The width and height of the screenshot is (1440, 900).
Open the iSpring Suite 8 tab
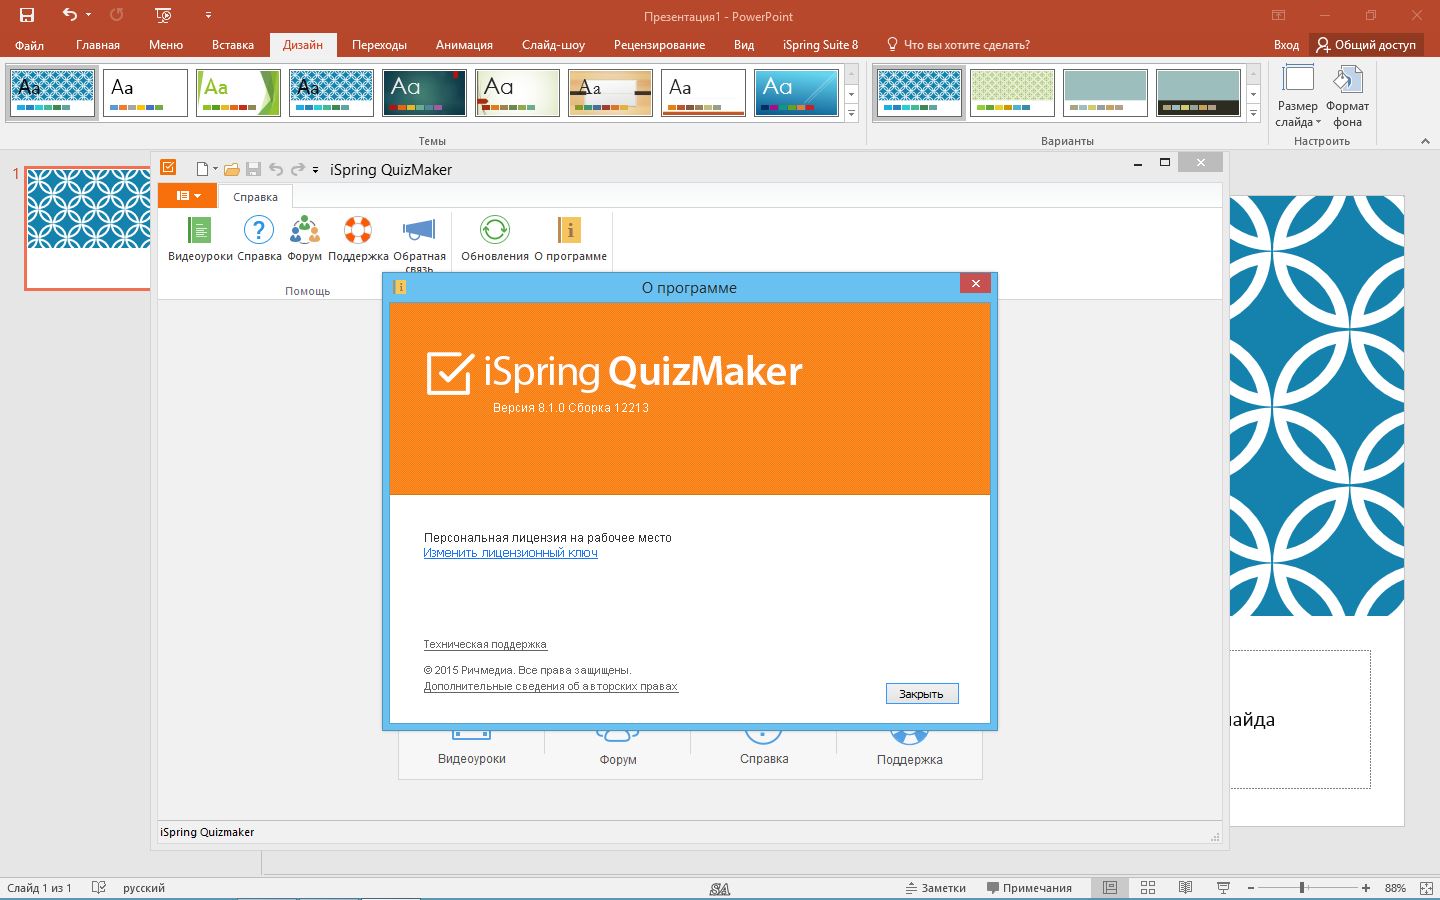tap(820, 45)
